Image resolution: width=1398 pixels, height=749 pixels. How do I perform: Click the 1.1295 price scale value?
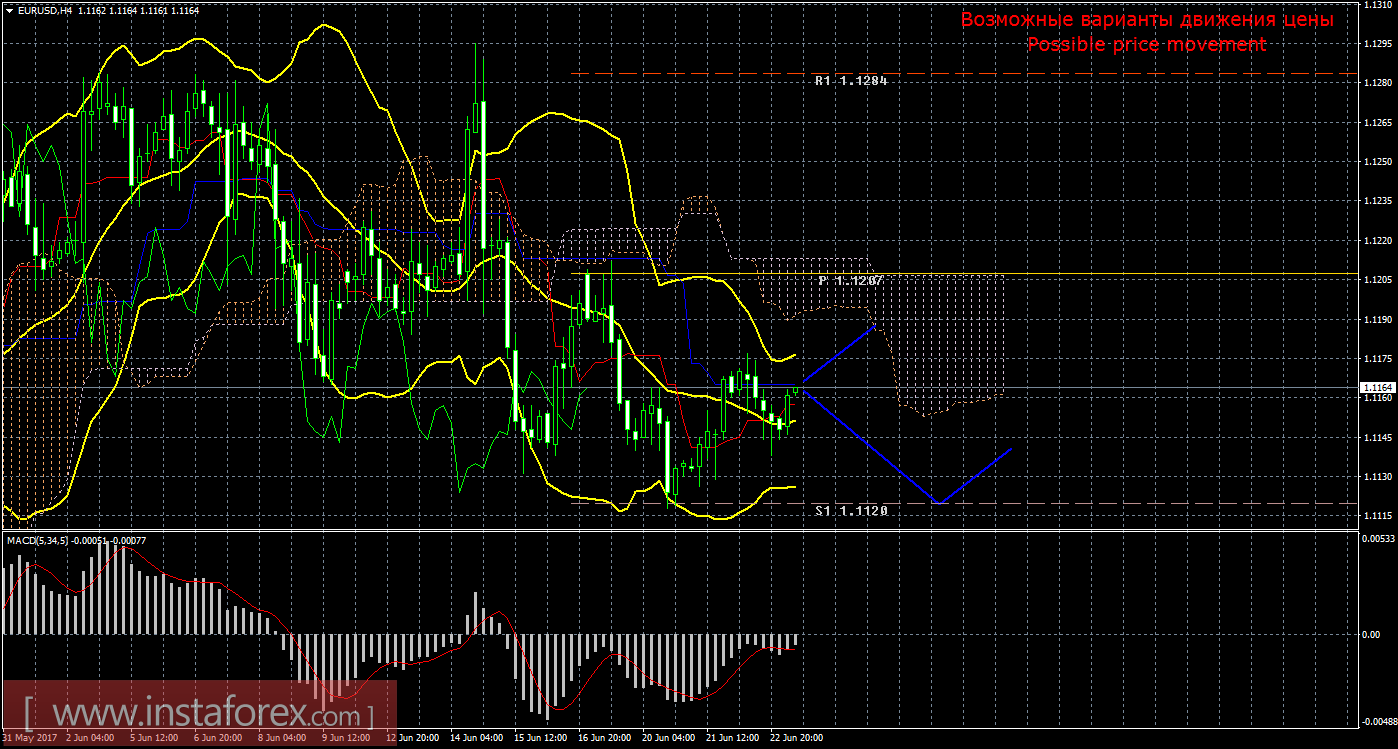(1377, 44)
